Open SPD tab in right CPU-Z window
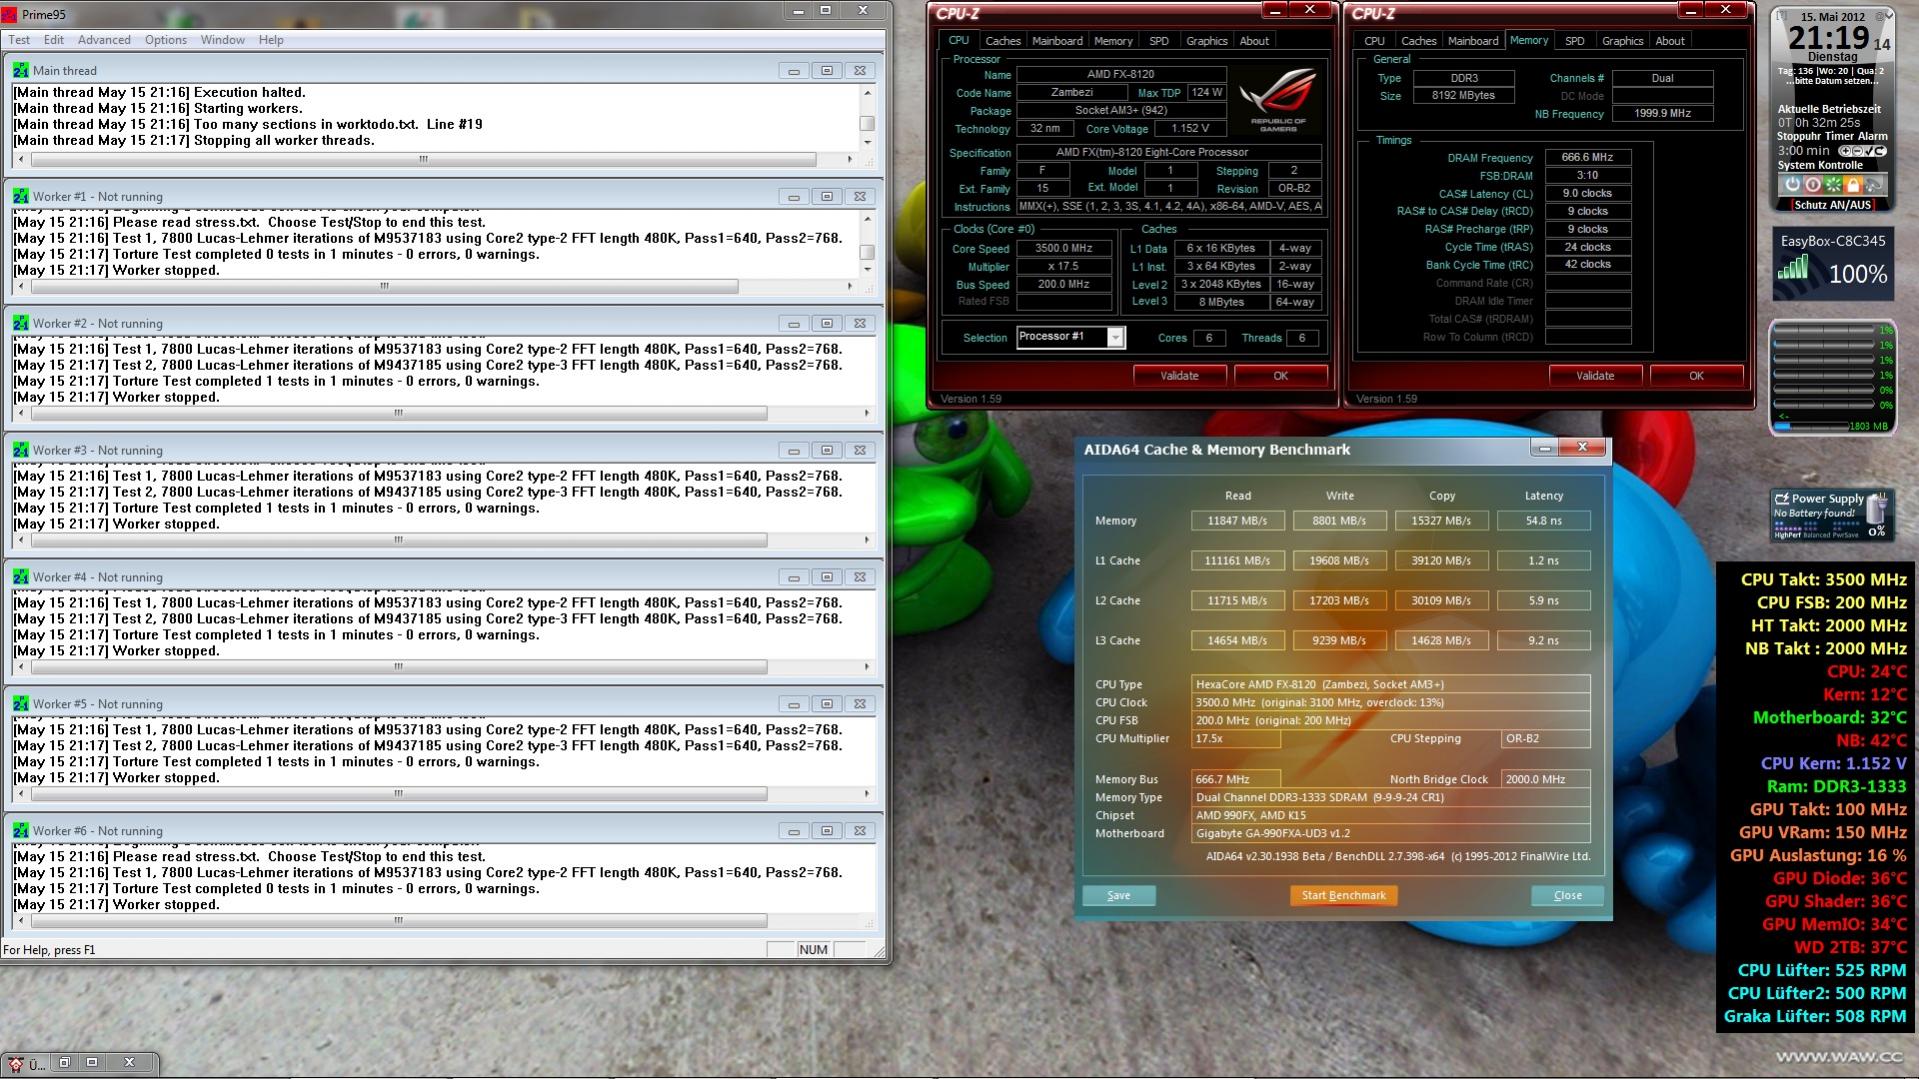This screenshot has width=1919, height=1079. 1575,41
